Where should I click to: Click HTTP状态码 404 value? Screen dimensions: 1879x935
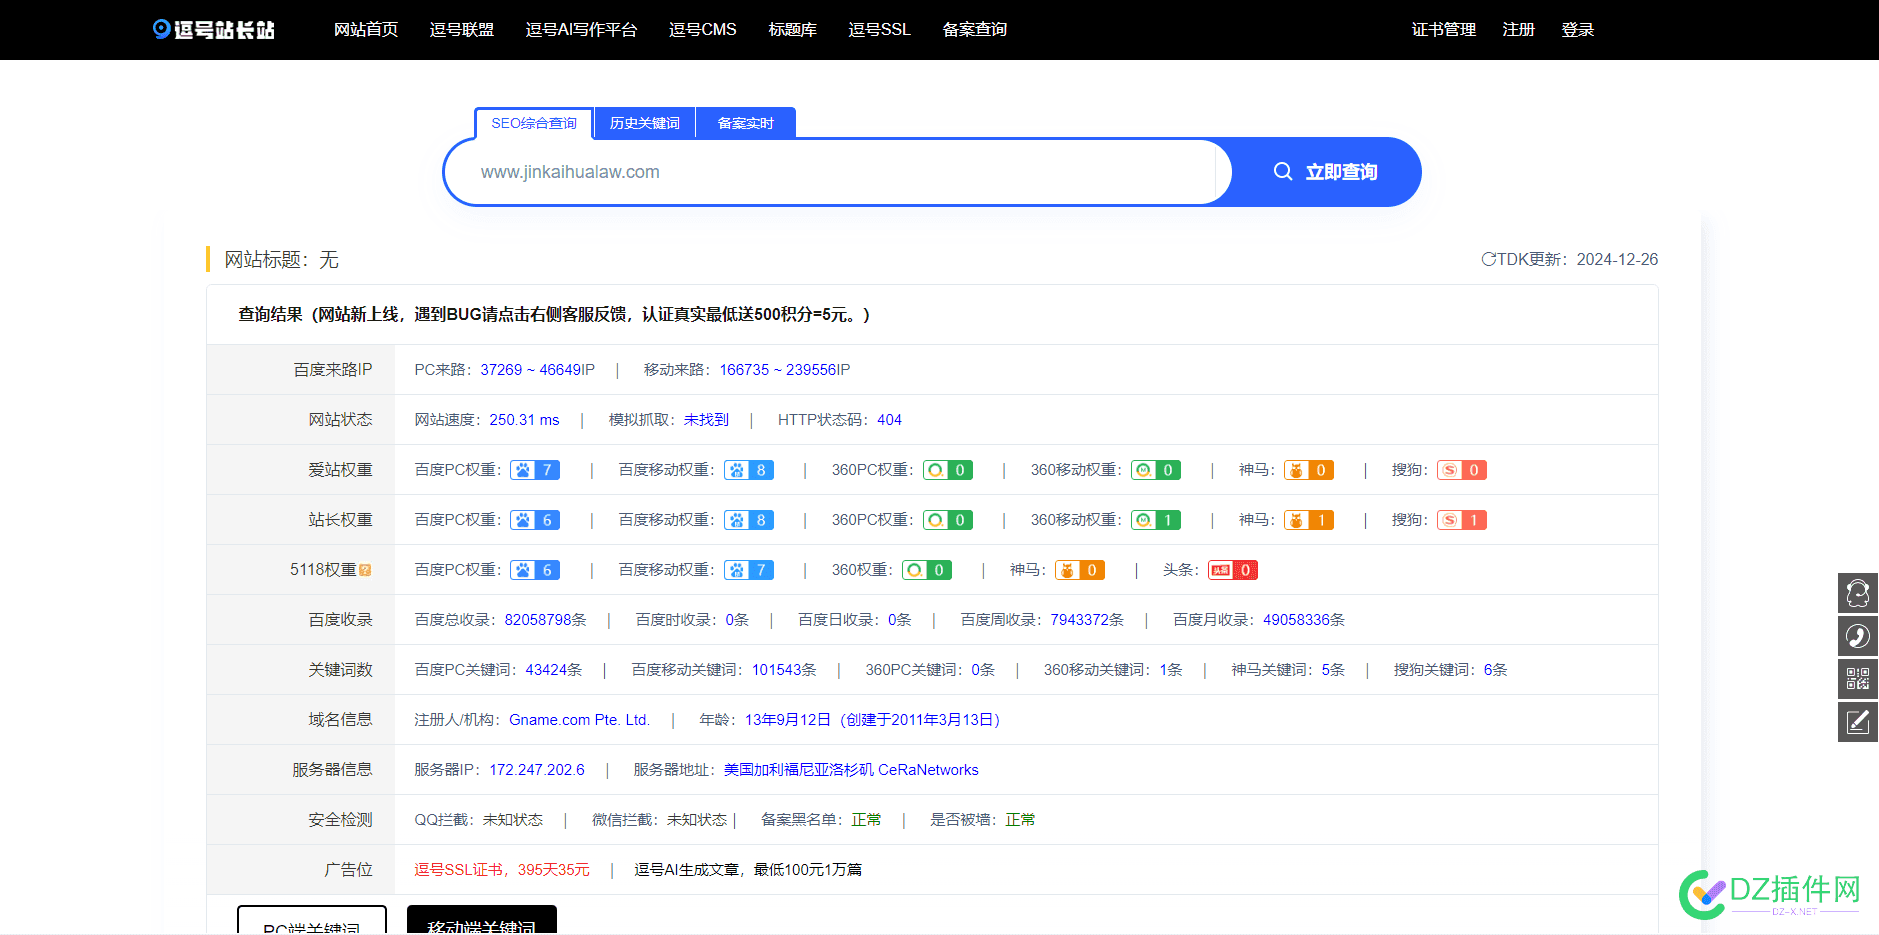click(890, 420)
